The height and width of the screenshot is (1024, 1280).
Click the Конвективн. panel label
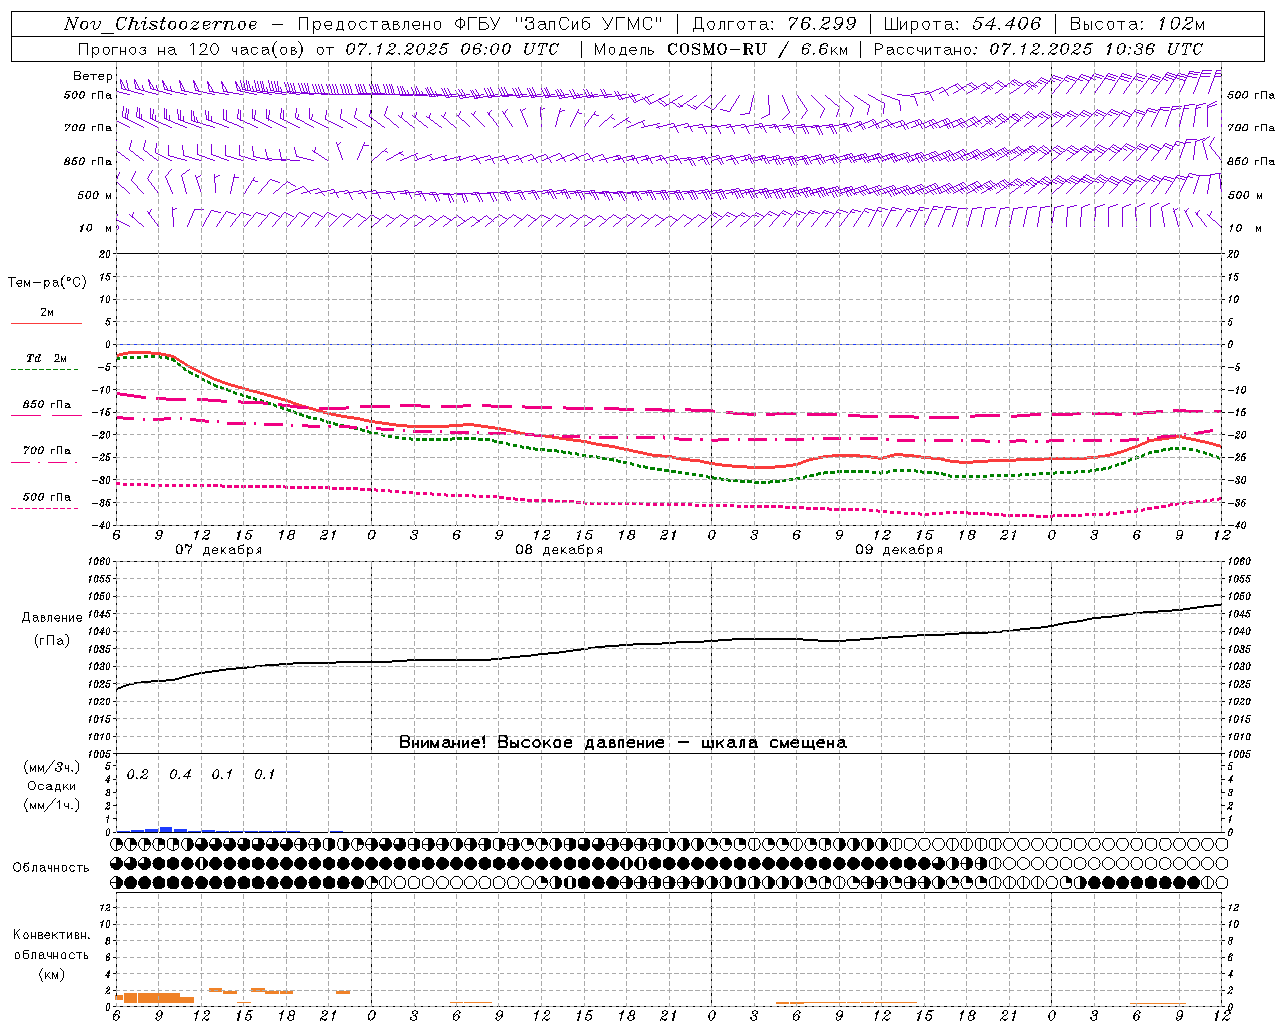click(x=51, y=935)
